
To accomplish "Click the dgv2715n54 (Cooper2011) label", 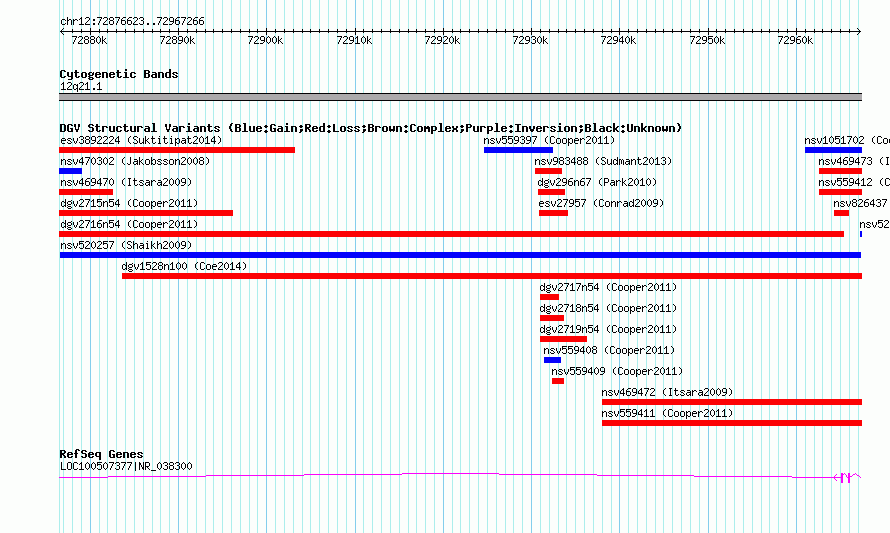I will [x=129, y=203].
